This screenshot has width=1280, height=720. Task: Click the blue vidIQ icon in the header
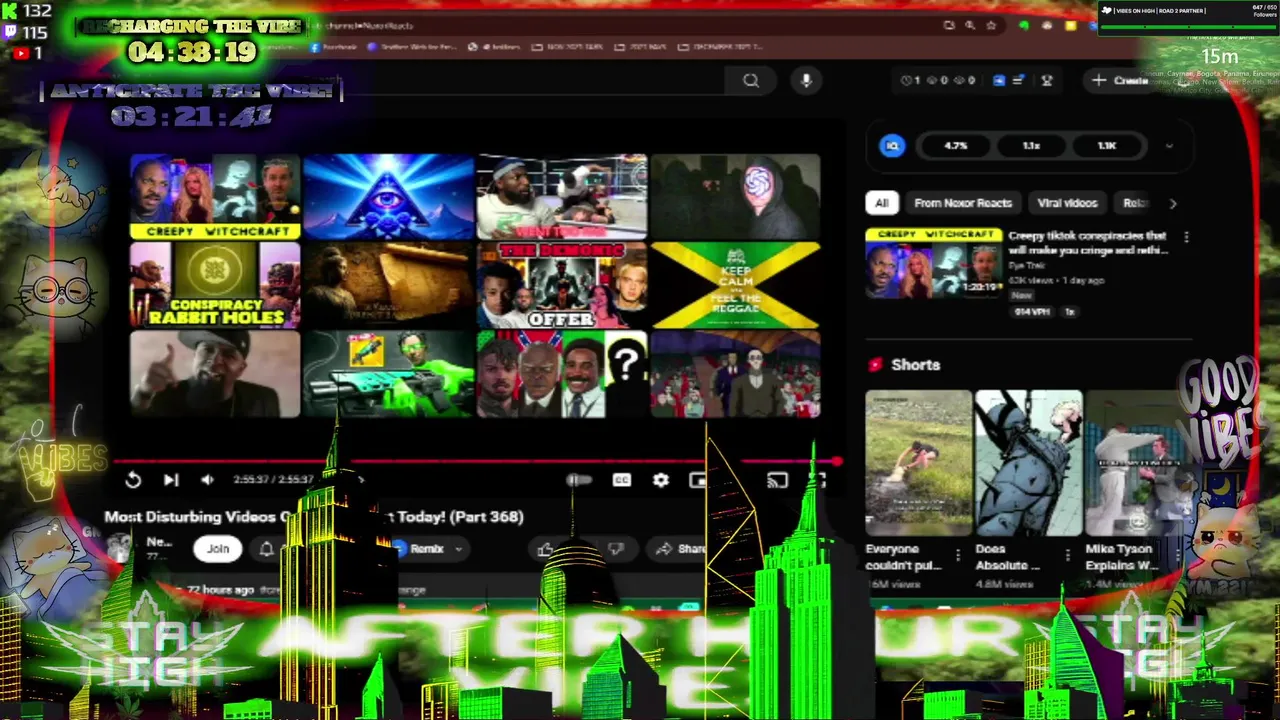(x=998, y=80)
